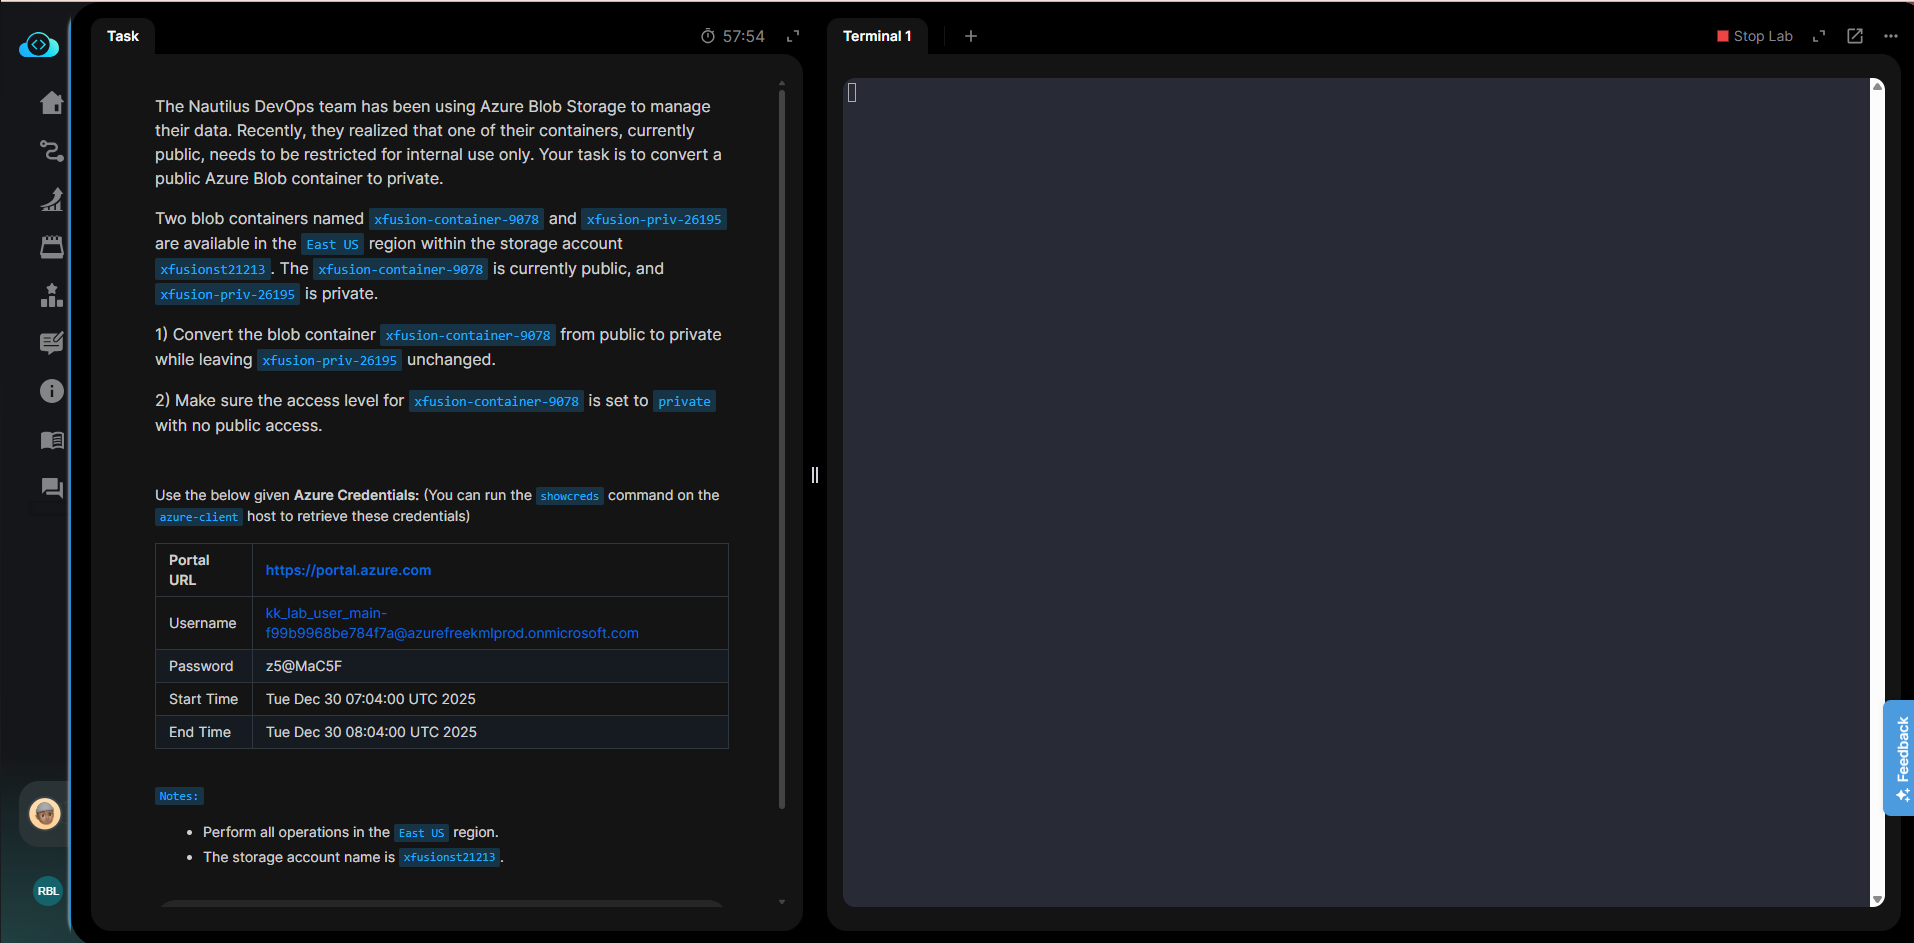Click the info circle sidebar icon
Image resolution: width=1914 pixels, height=943 pixels.
[52, 391]
